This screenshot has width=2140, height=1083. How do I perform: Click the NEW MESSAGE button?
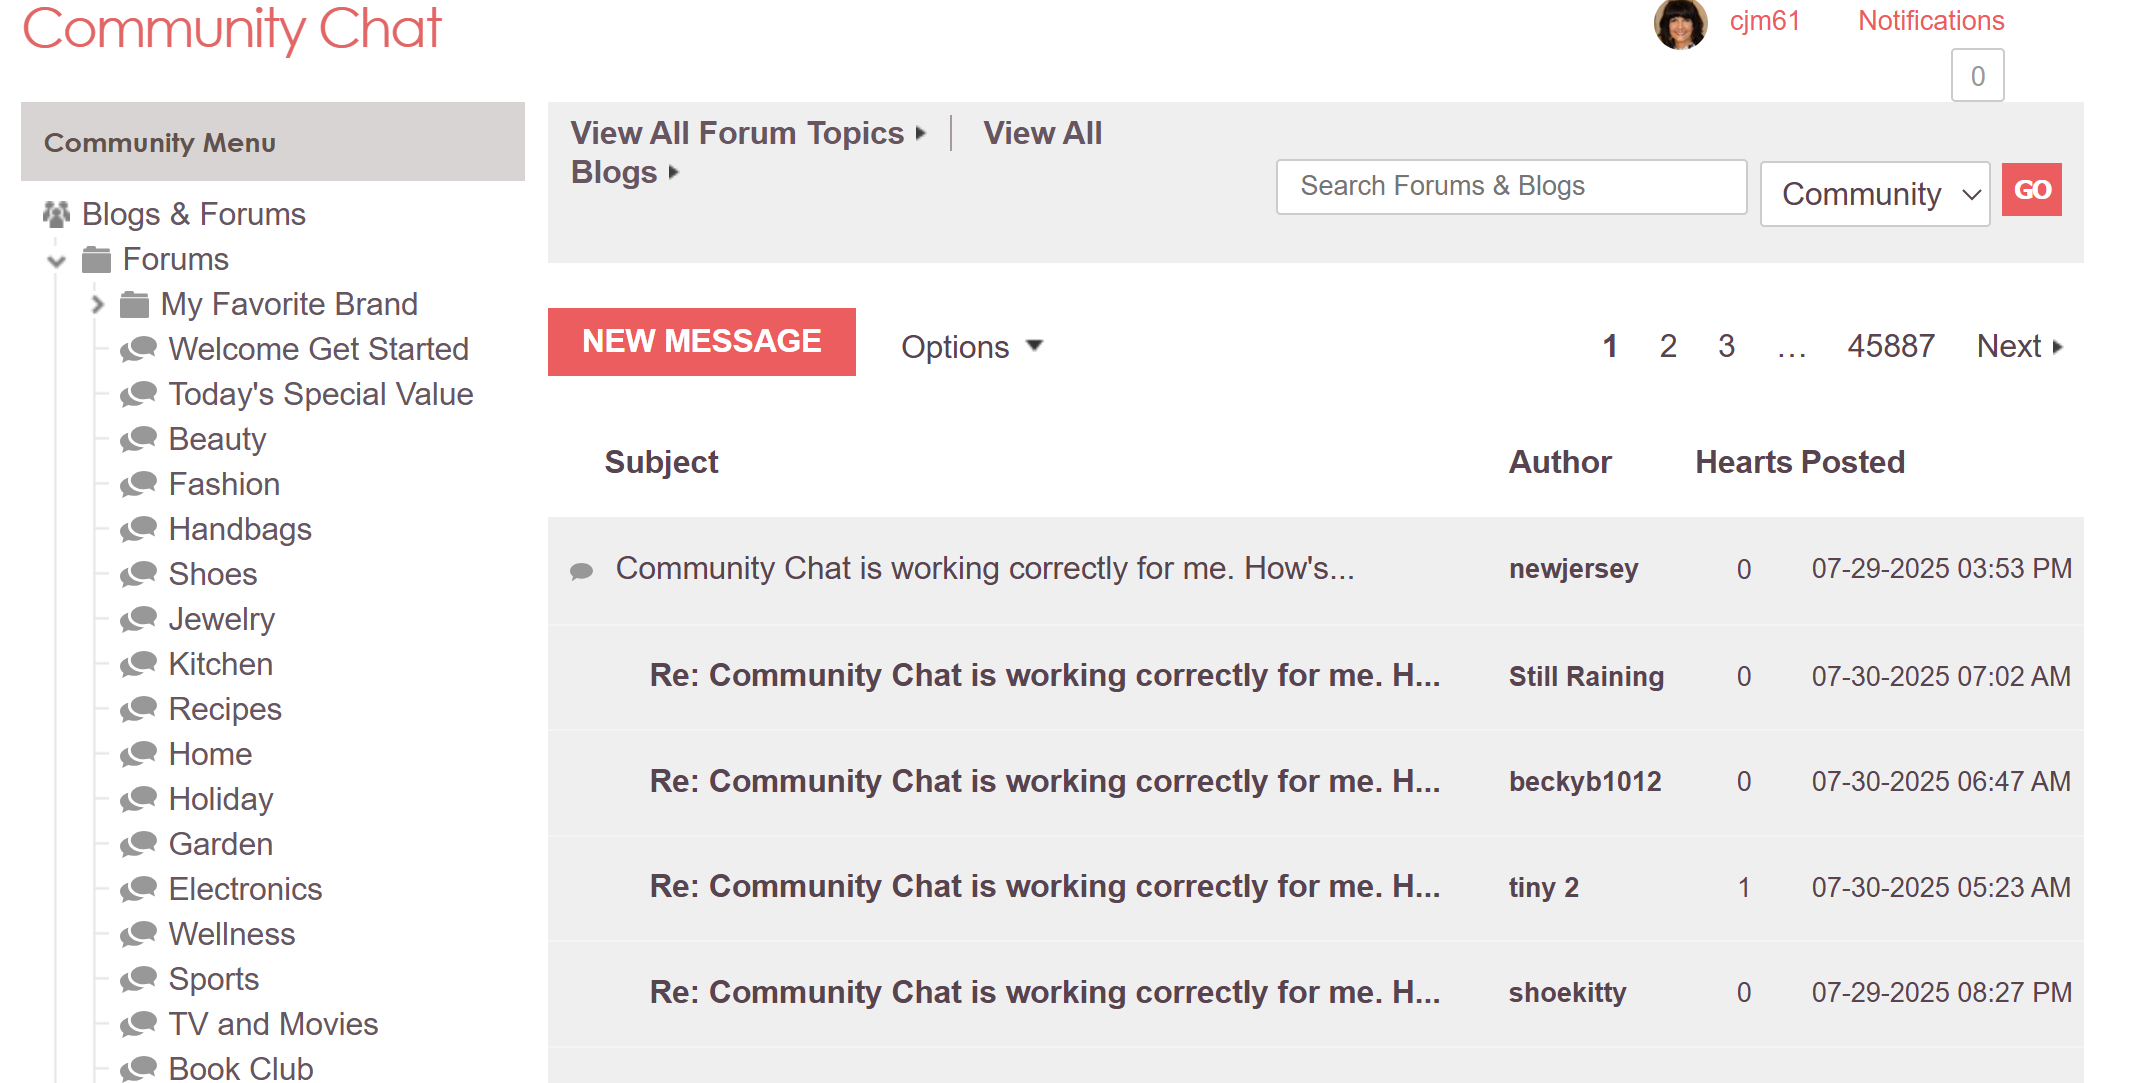click(701, 341)
